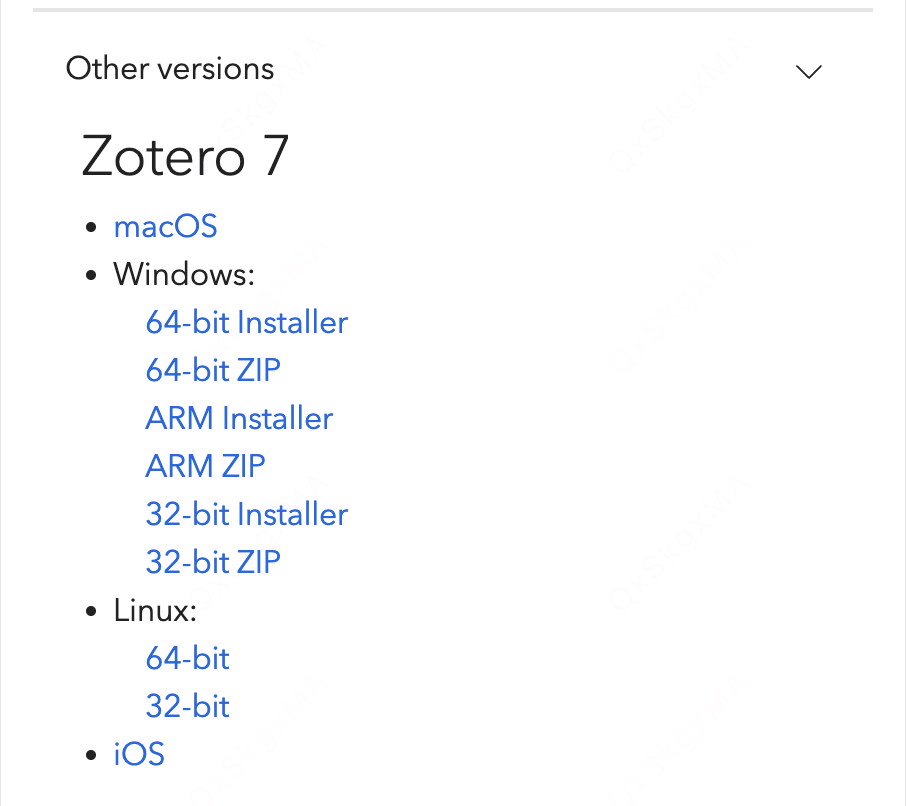Viewport: 906px width, 806px height.
Task: Click the Linux: list label
Action: coord(155,610)
